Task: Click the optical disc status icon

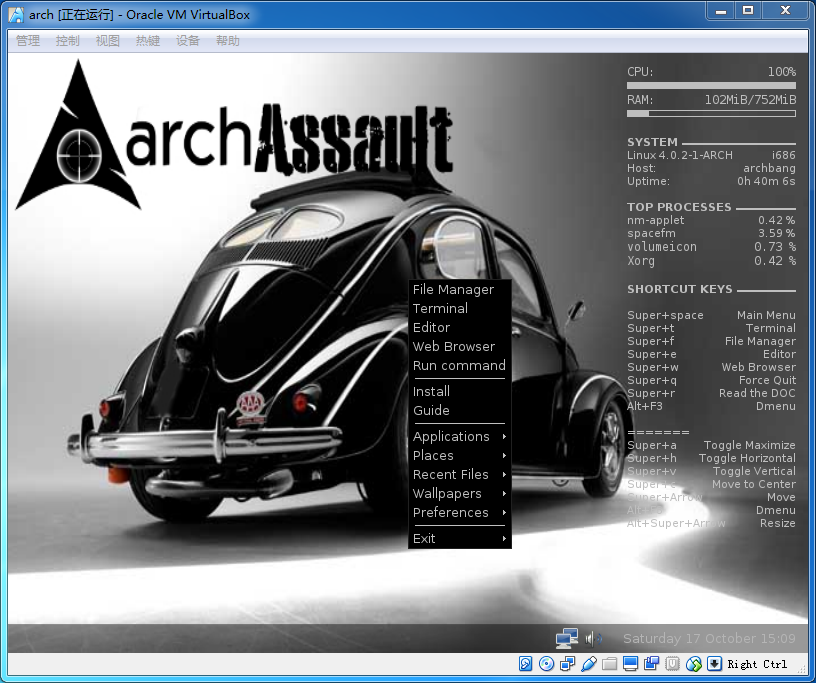Action: pos(546,664)
